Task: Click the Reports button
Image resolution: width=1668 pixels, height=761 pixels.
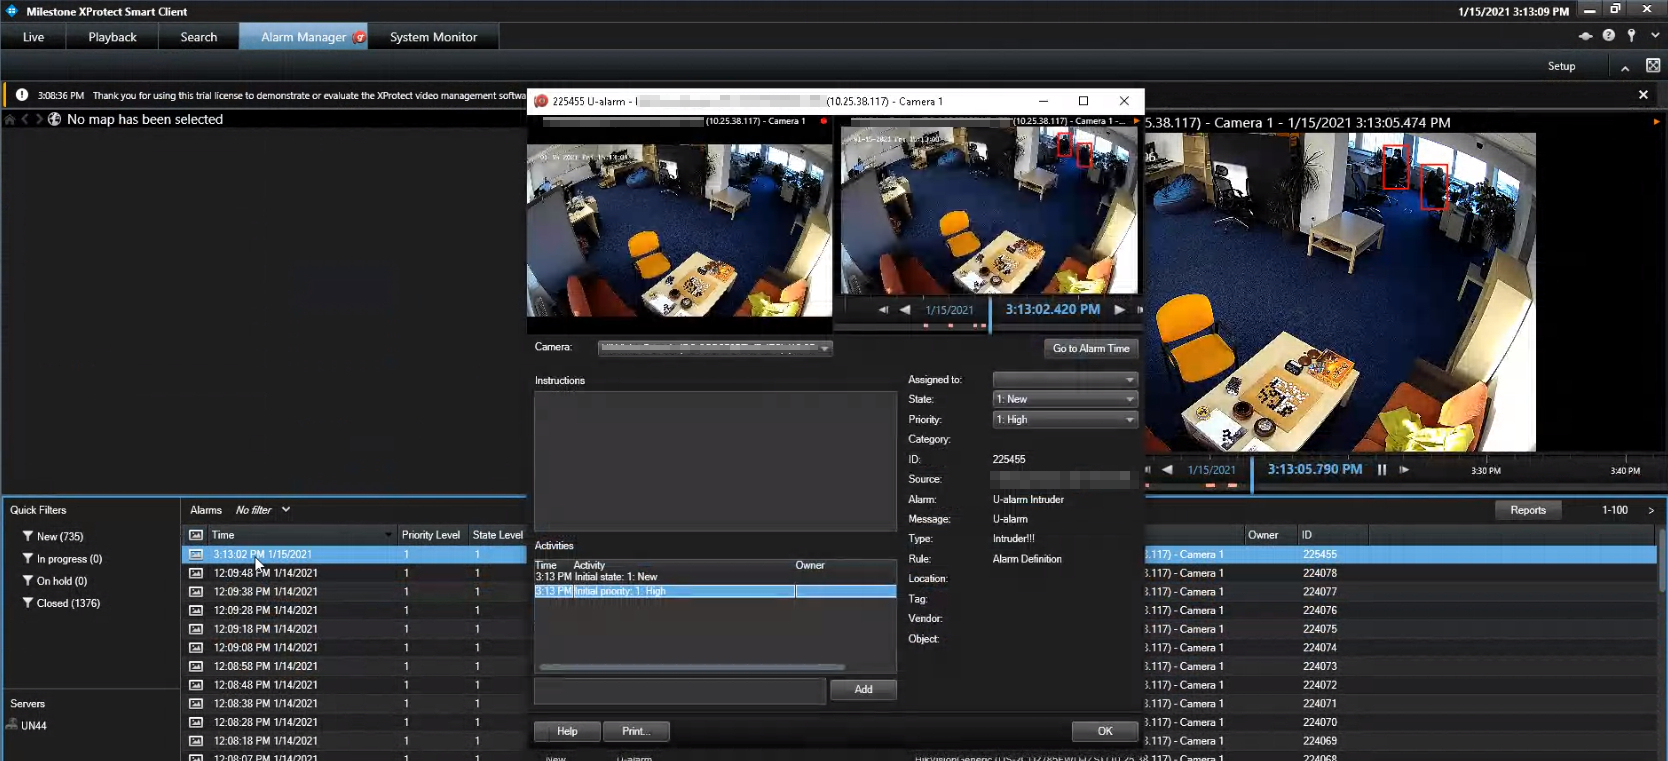Action: pos(1527,510)
